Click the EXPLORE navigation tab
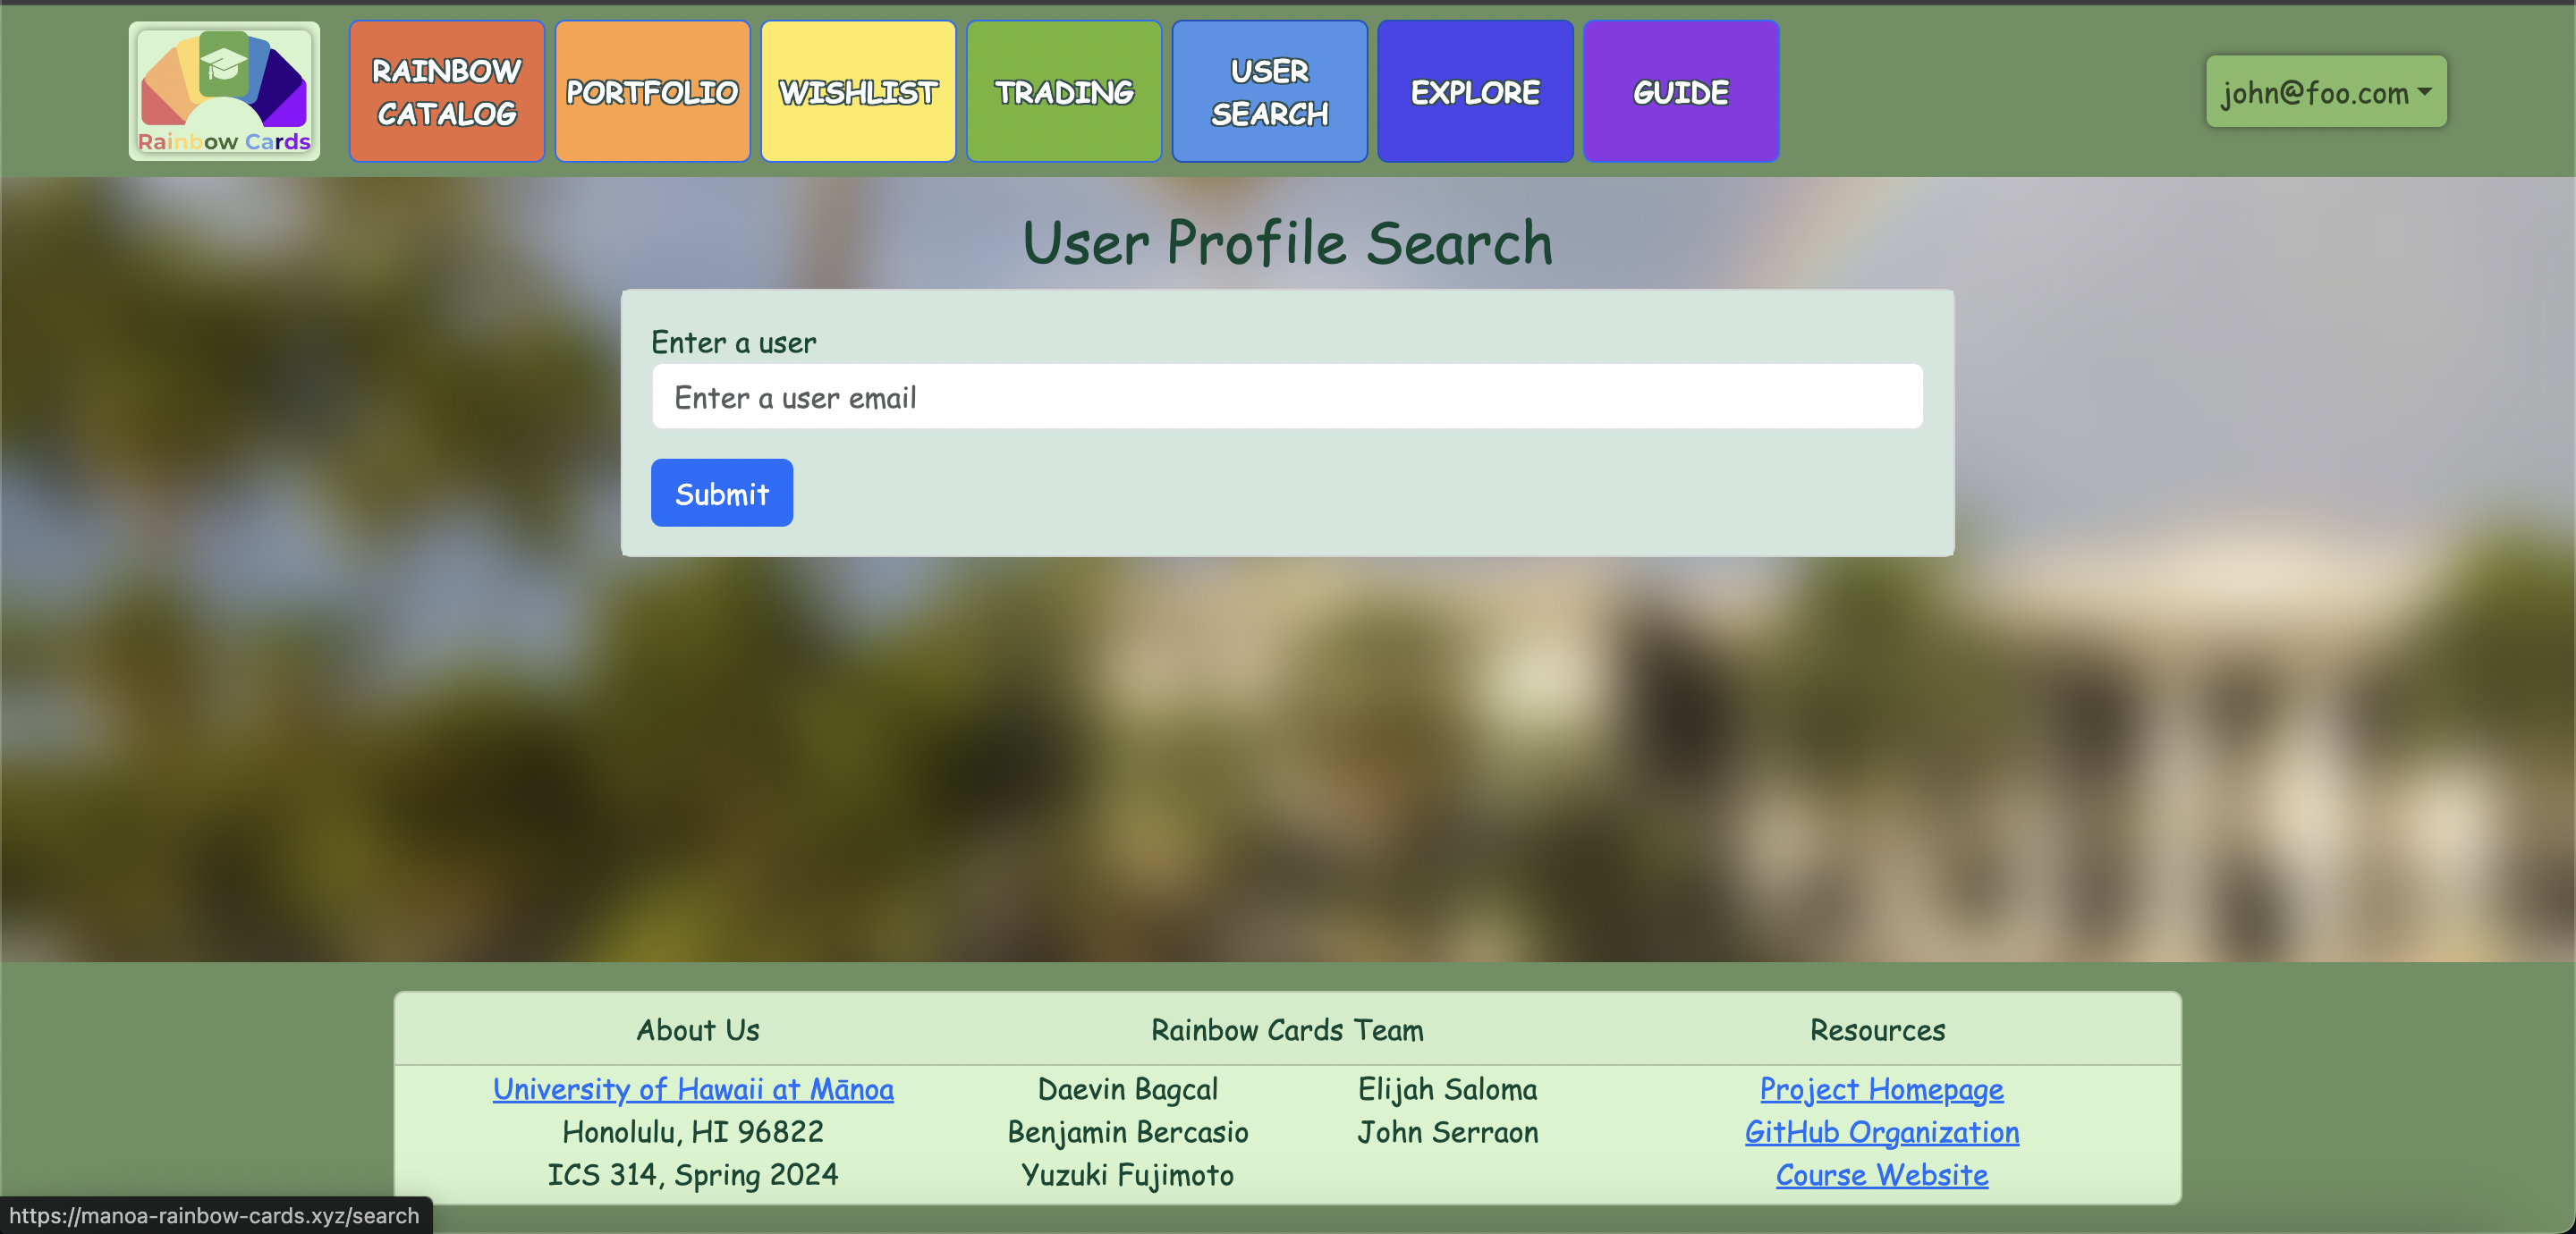This screenshot has height=1234, width=2576. pos(1474,92)
